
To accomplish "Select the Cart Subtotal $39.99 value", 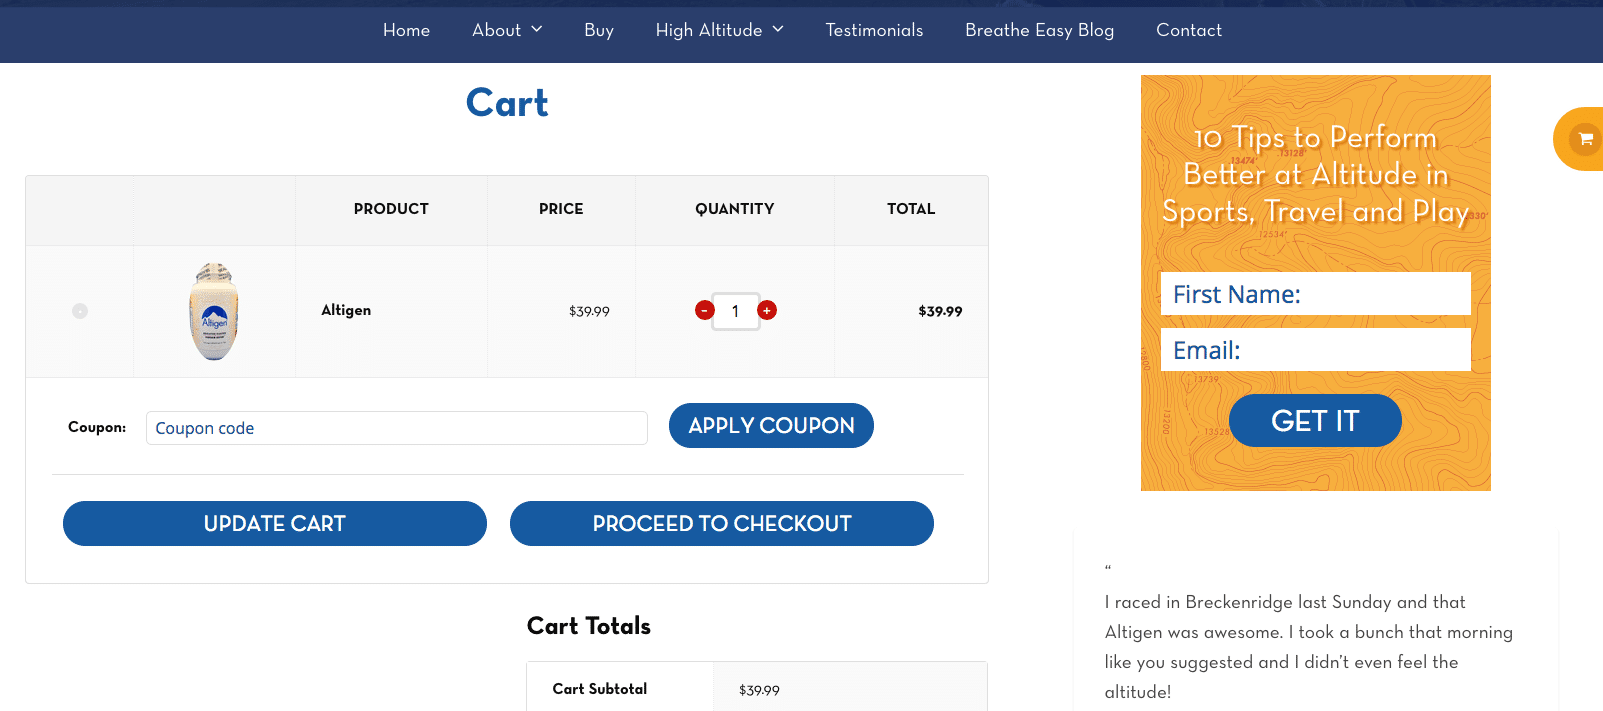I will [x=759, y=690].
